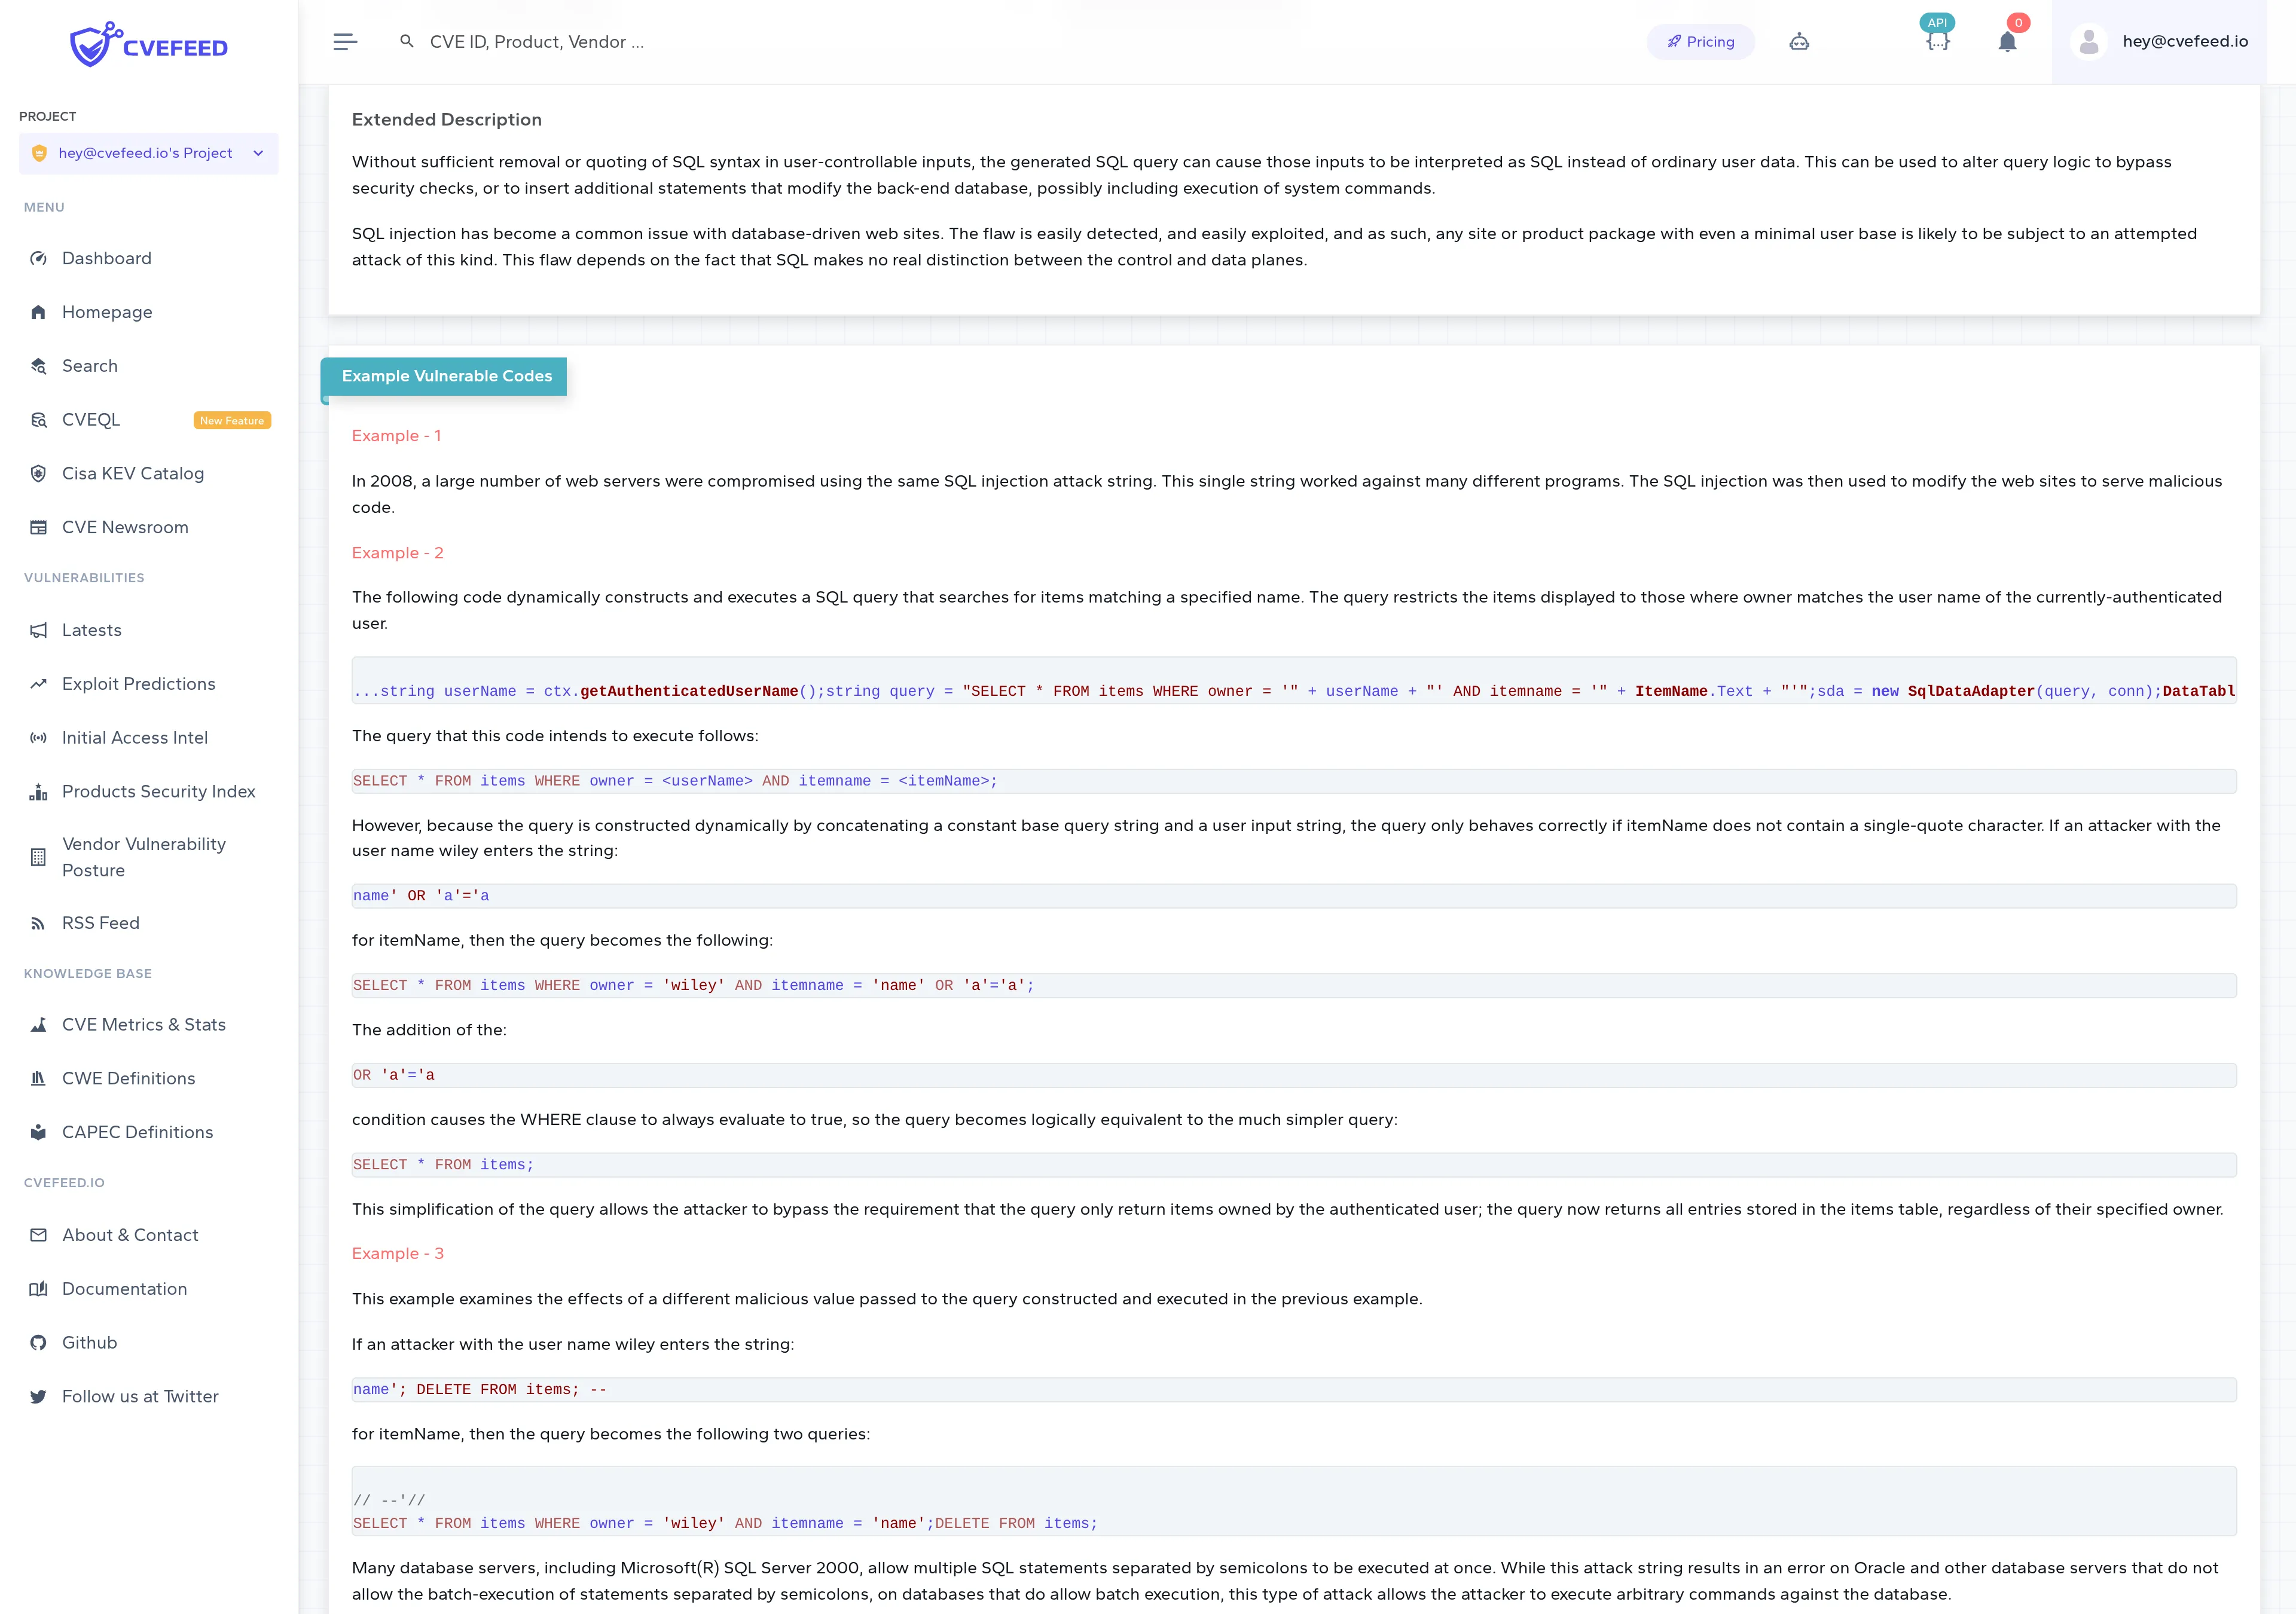Click the user avatar icon
The width and height of the screenshot is (2296, 1614).
click(x=2088, y=42)
